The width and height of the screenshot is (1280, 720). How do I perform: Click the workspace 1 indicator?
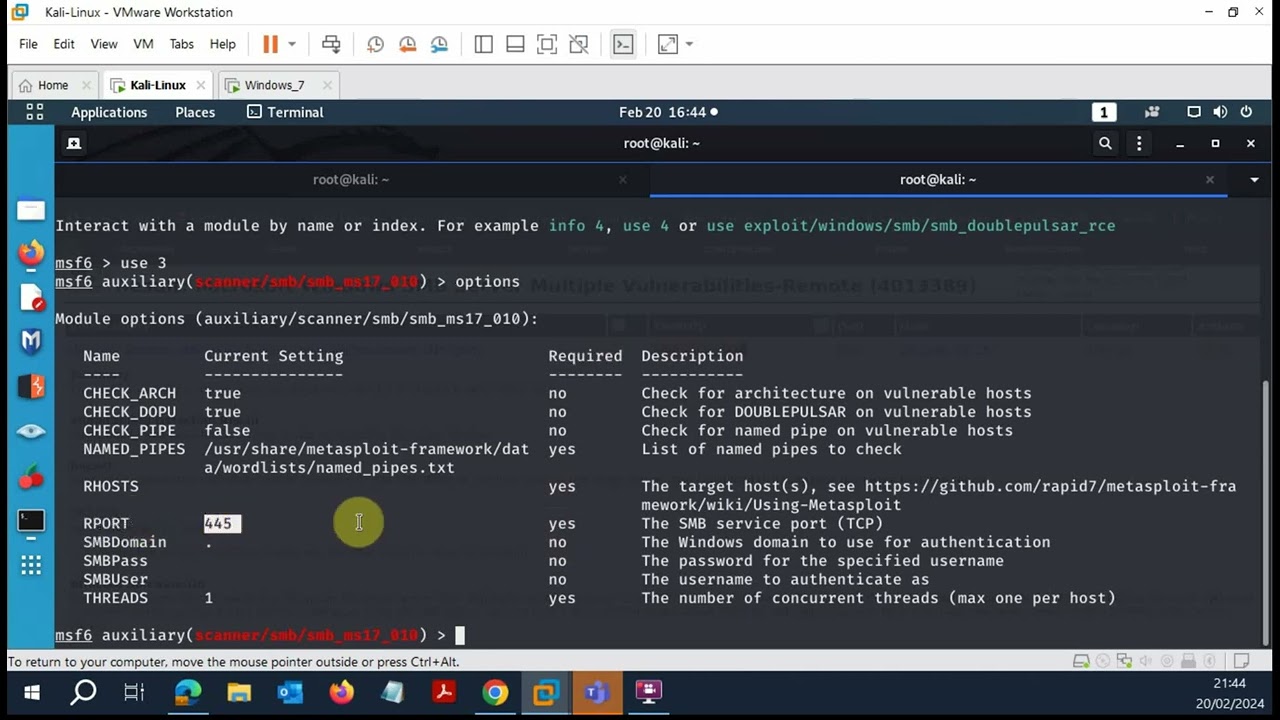tap(1104, 112)
